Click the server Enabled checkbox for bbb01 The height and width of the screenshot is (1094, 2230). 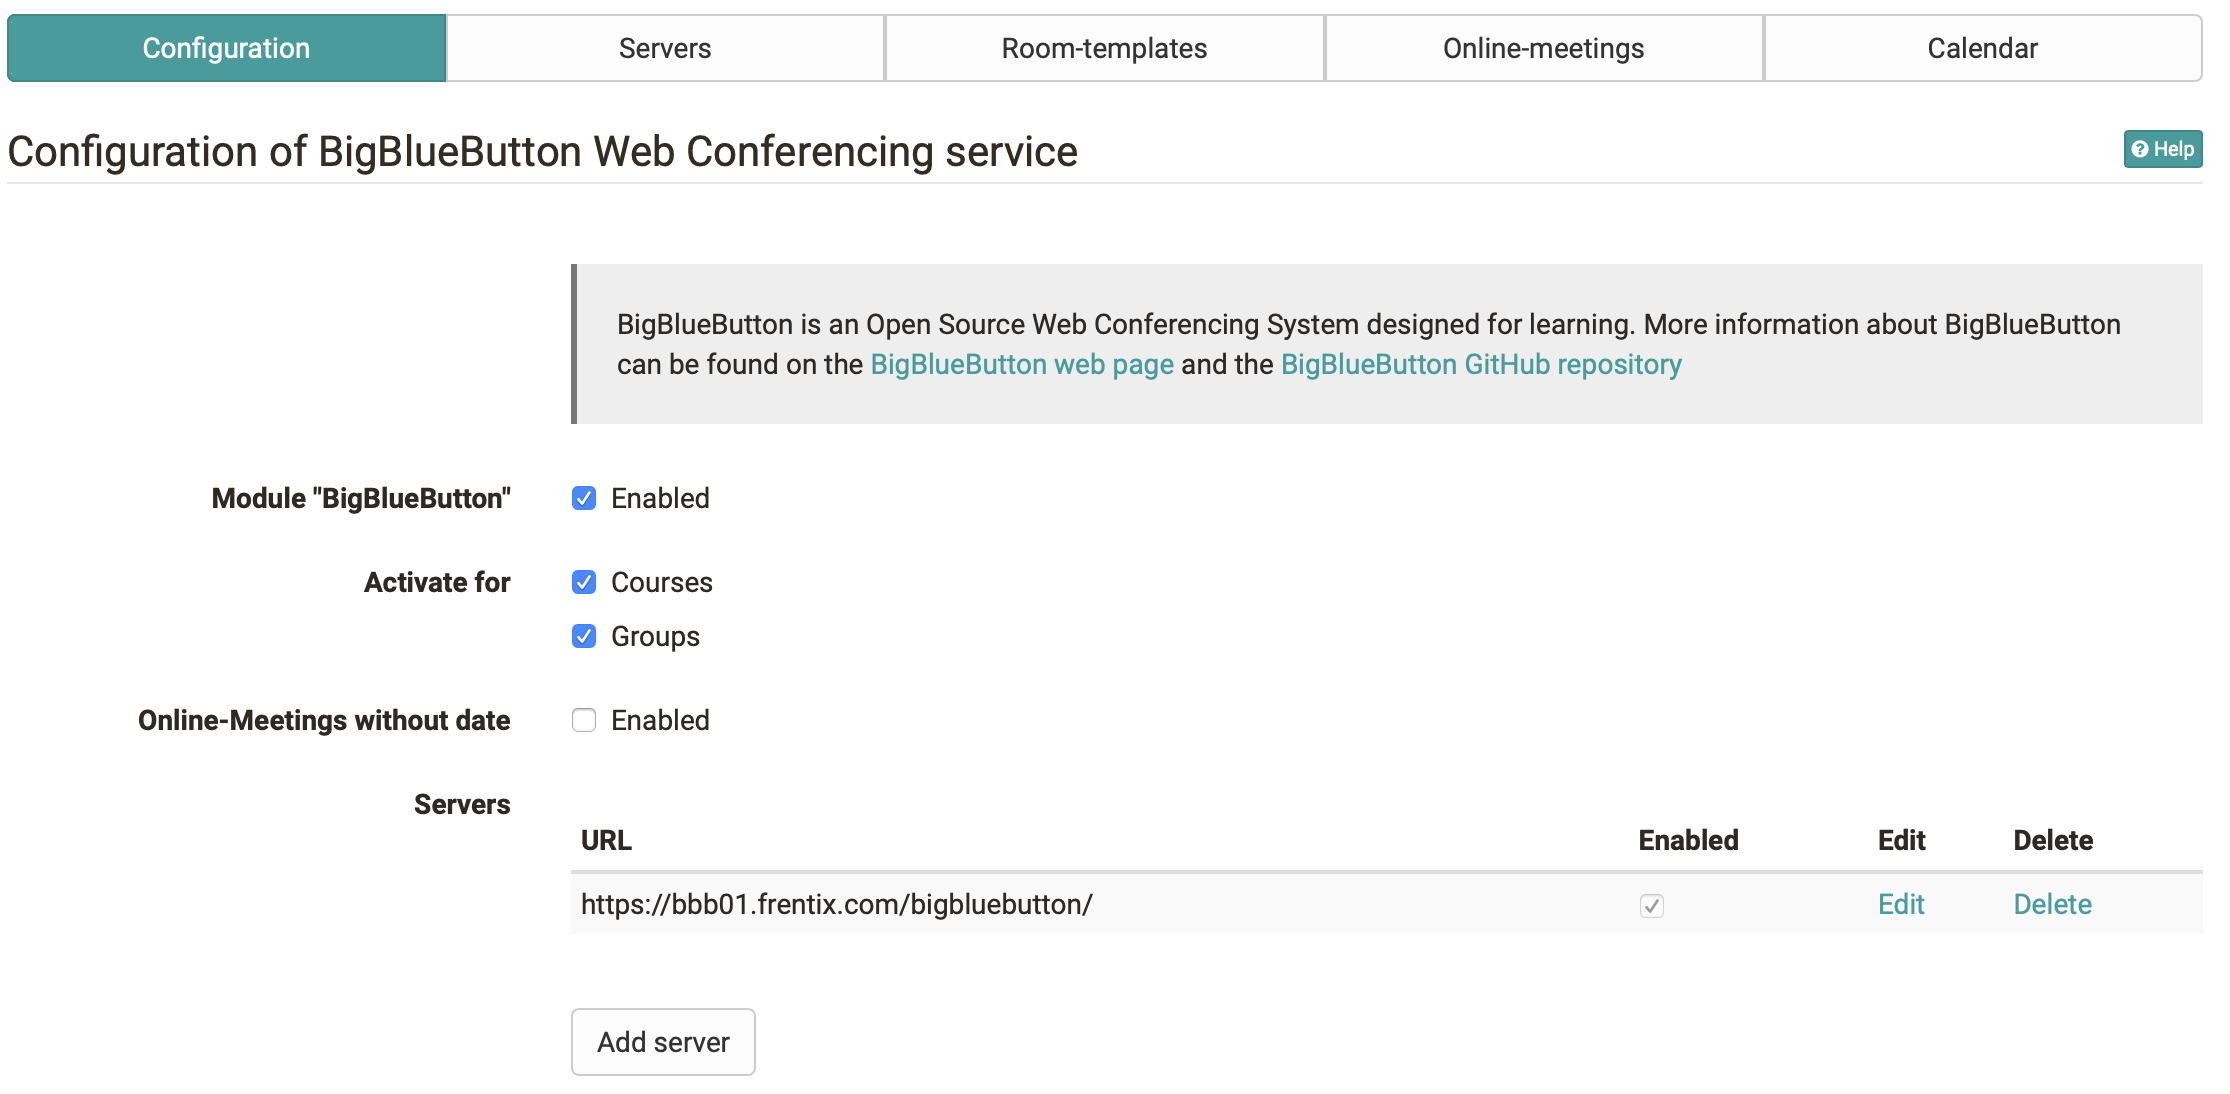[1651, 905]
